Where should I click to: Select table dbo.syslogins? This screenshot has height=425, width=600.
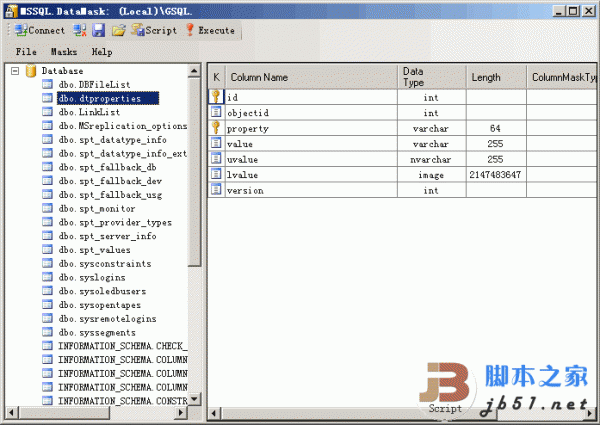coord(92,277)
